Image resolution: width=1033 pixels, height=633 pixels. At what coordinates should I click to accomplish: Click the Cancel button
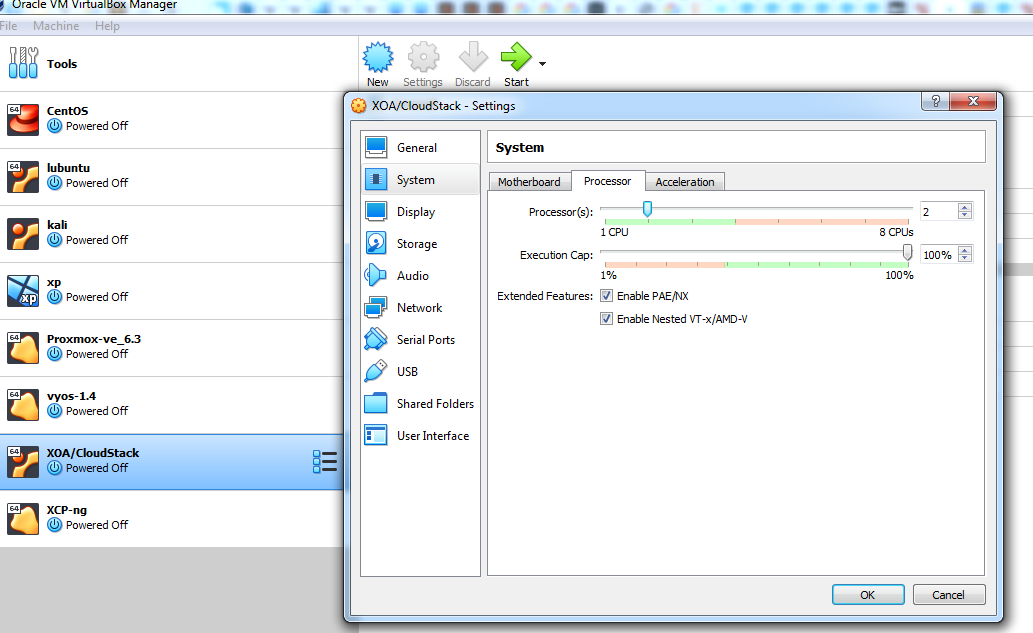click(x=949, y=595)
